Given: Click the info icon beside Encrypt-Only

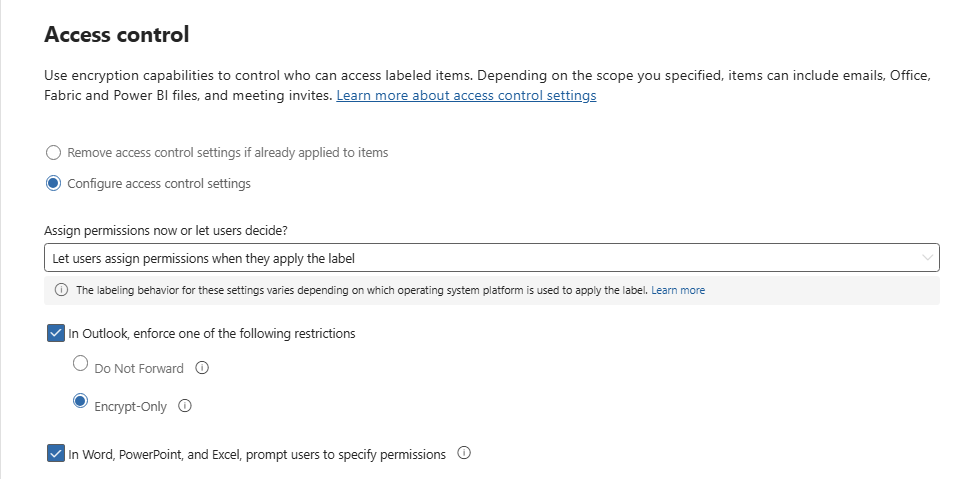Looking at the screenshot, I should [x=185, y=406].
